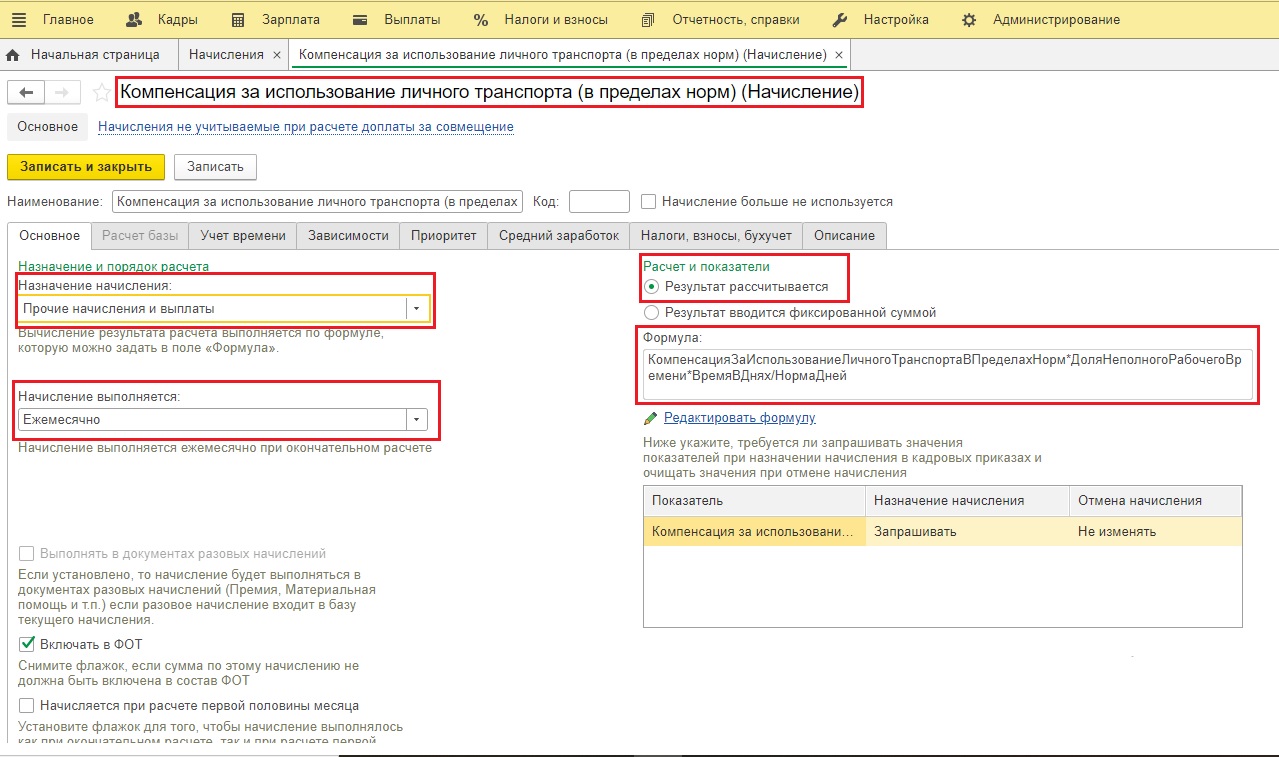The image size is (1279, 757).
Task: Go back with the left arrow button
Action: [x=26, y=92]
